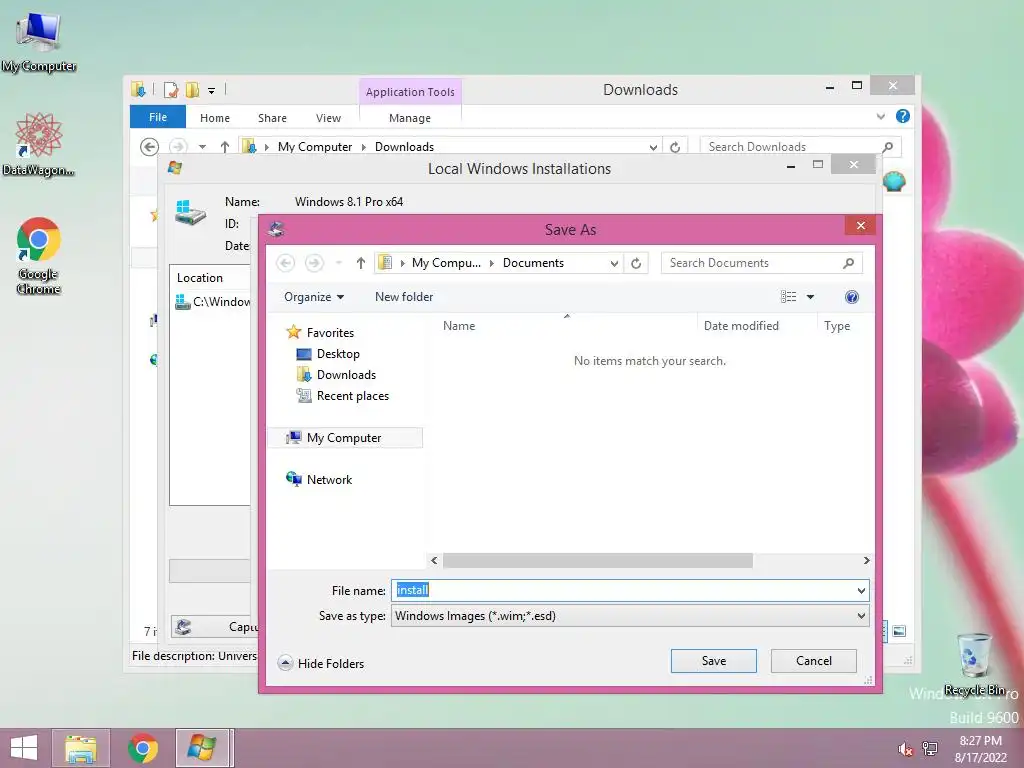Viewport: 1024px width, 768px height.
Task: Open File Explorer from taskbar
Action: pos(81,748)
